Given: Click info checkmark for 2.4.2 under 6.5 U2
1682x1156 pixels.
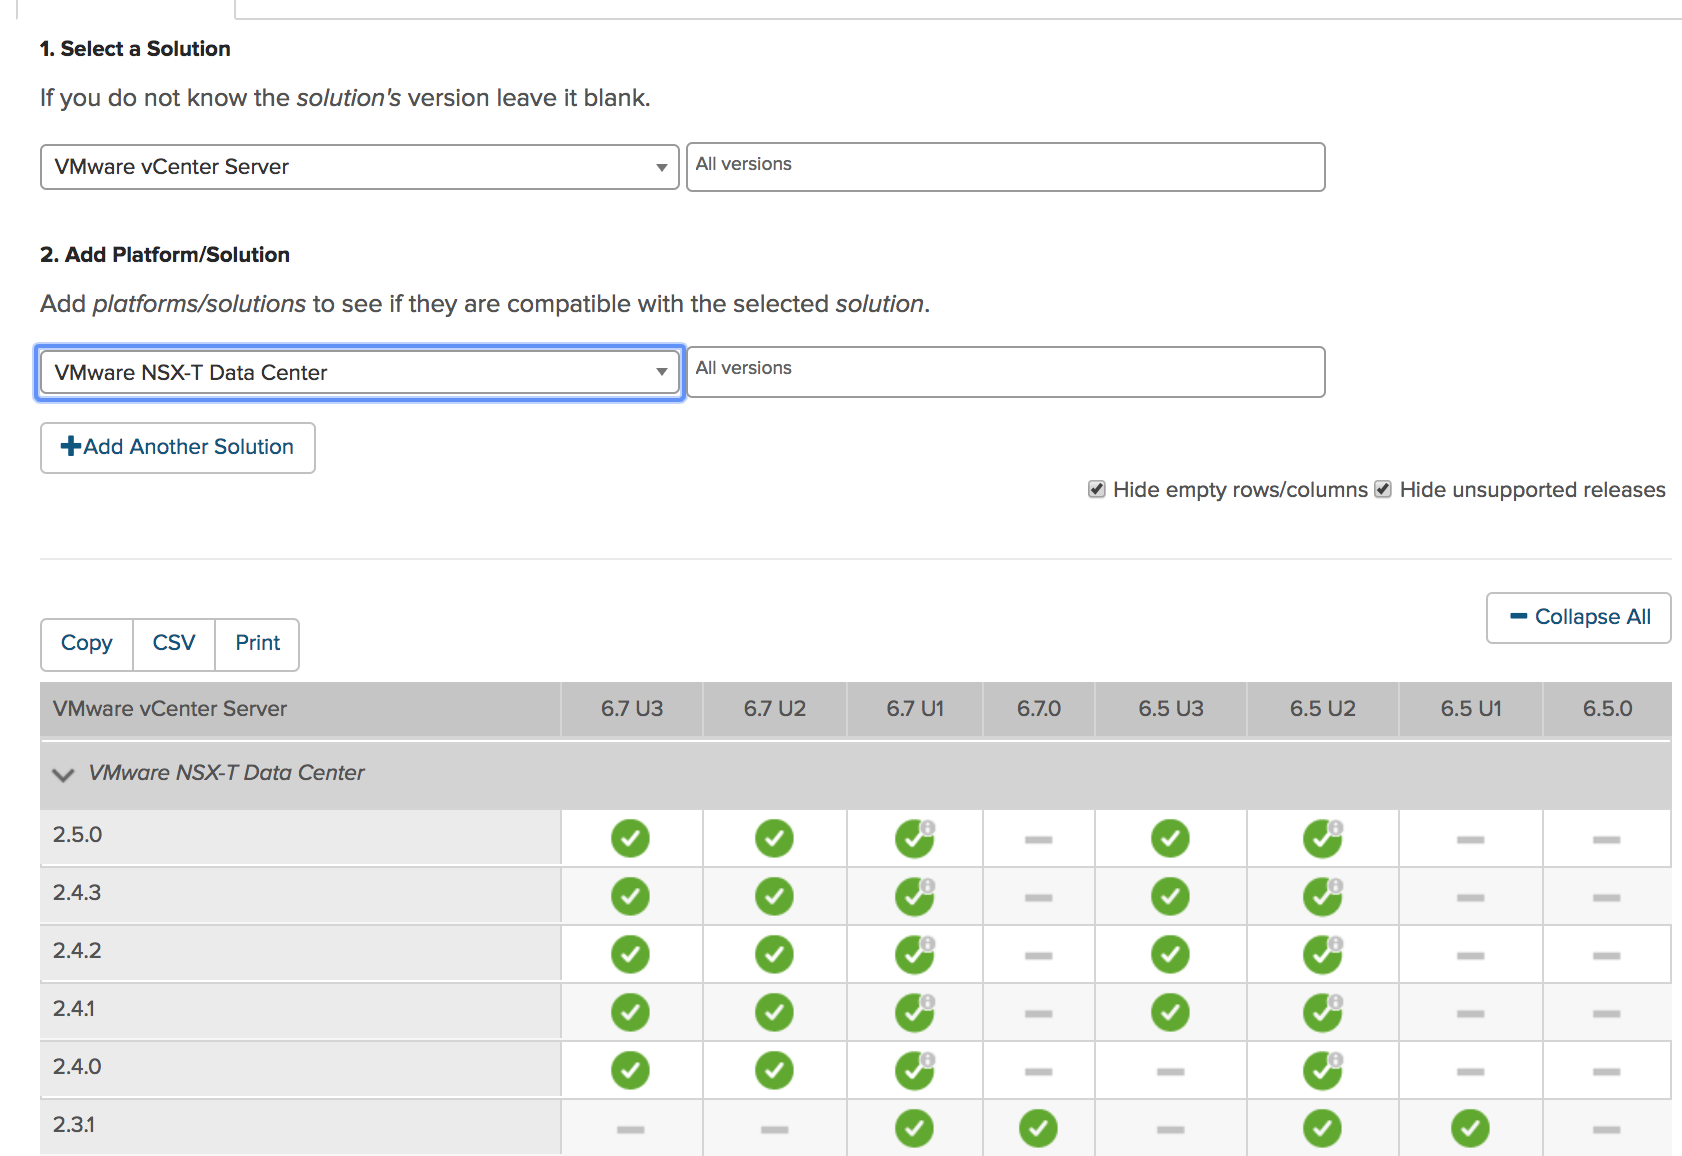Looking at the screenshot, I should [1323, 954].
